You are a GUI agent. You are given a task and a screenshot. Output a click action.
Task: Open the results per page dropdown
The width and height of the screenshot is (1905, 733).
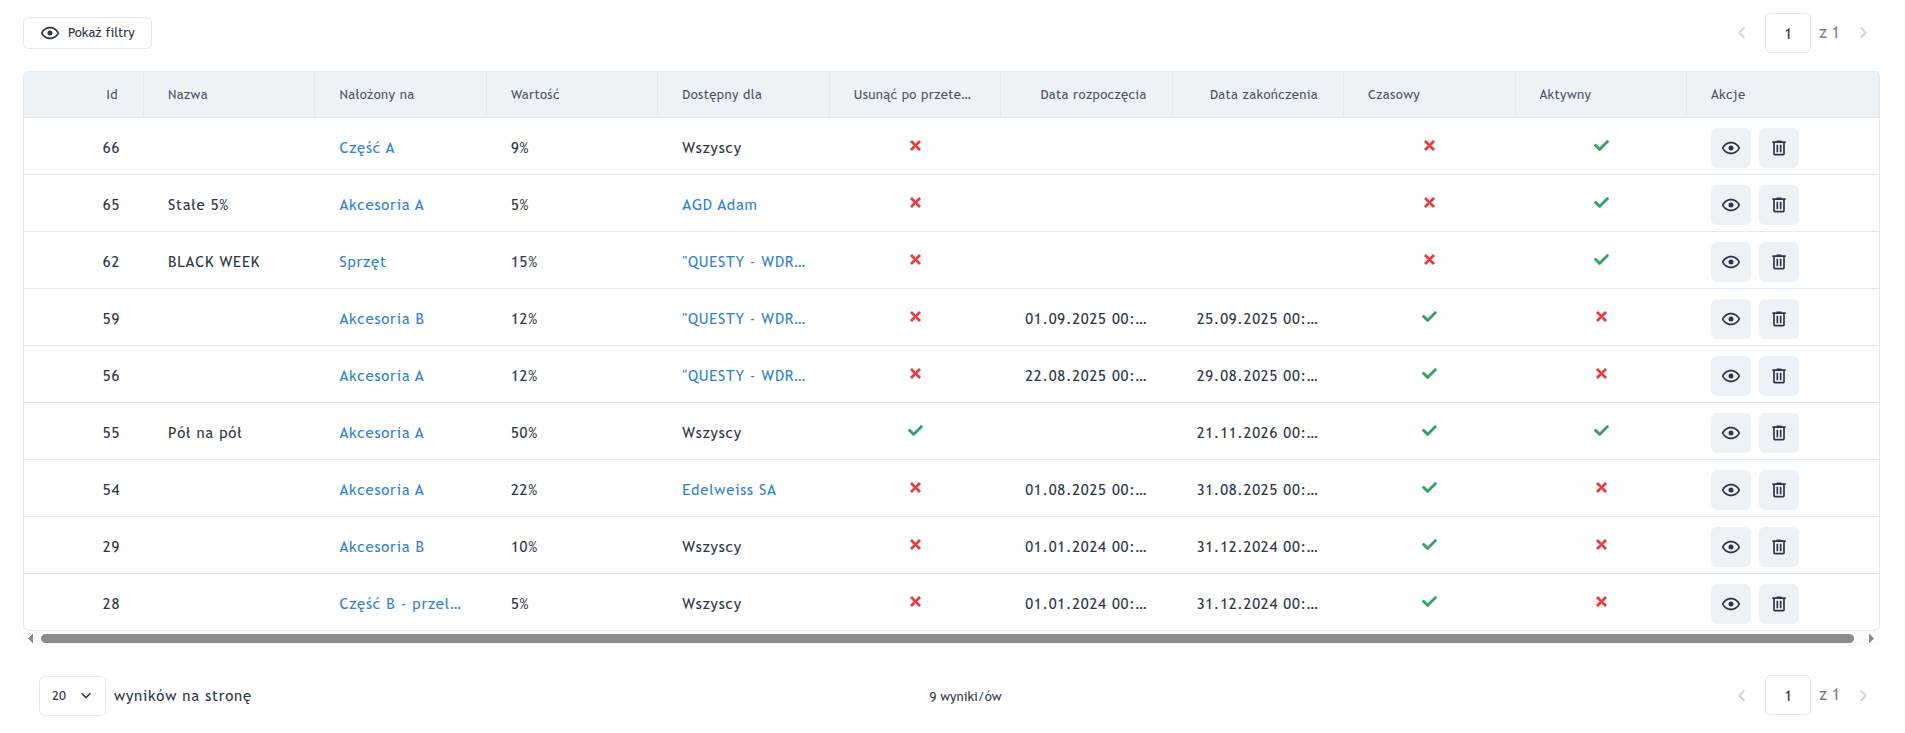coord(72,696)
